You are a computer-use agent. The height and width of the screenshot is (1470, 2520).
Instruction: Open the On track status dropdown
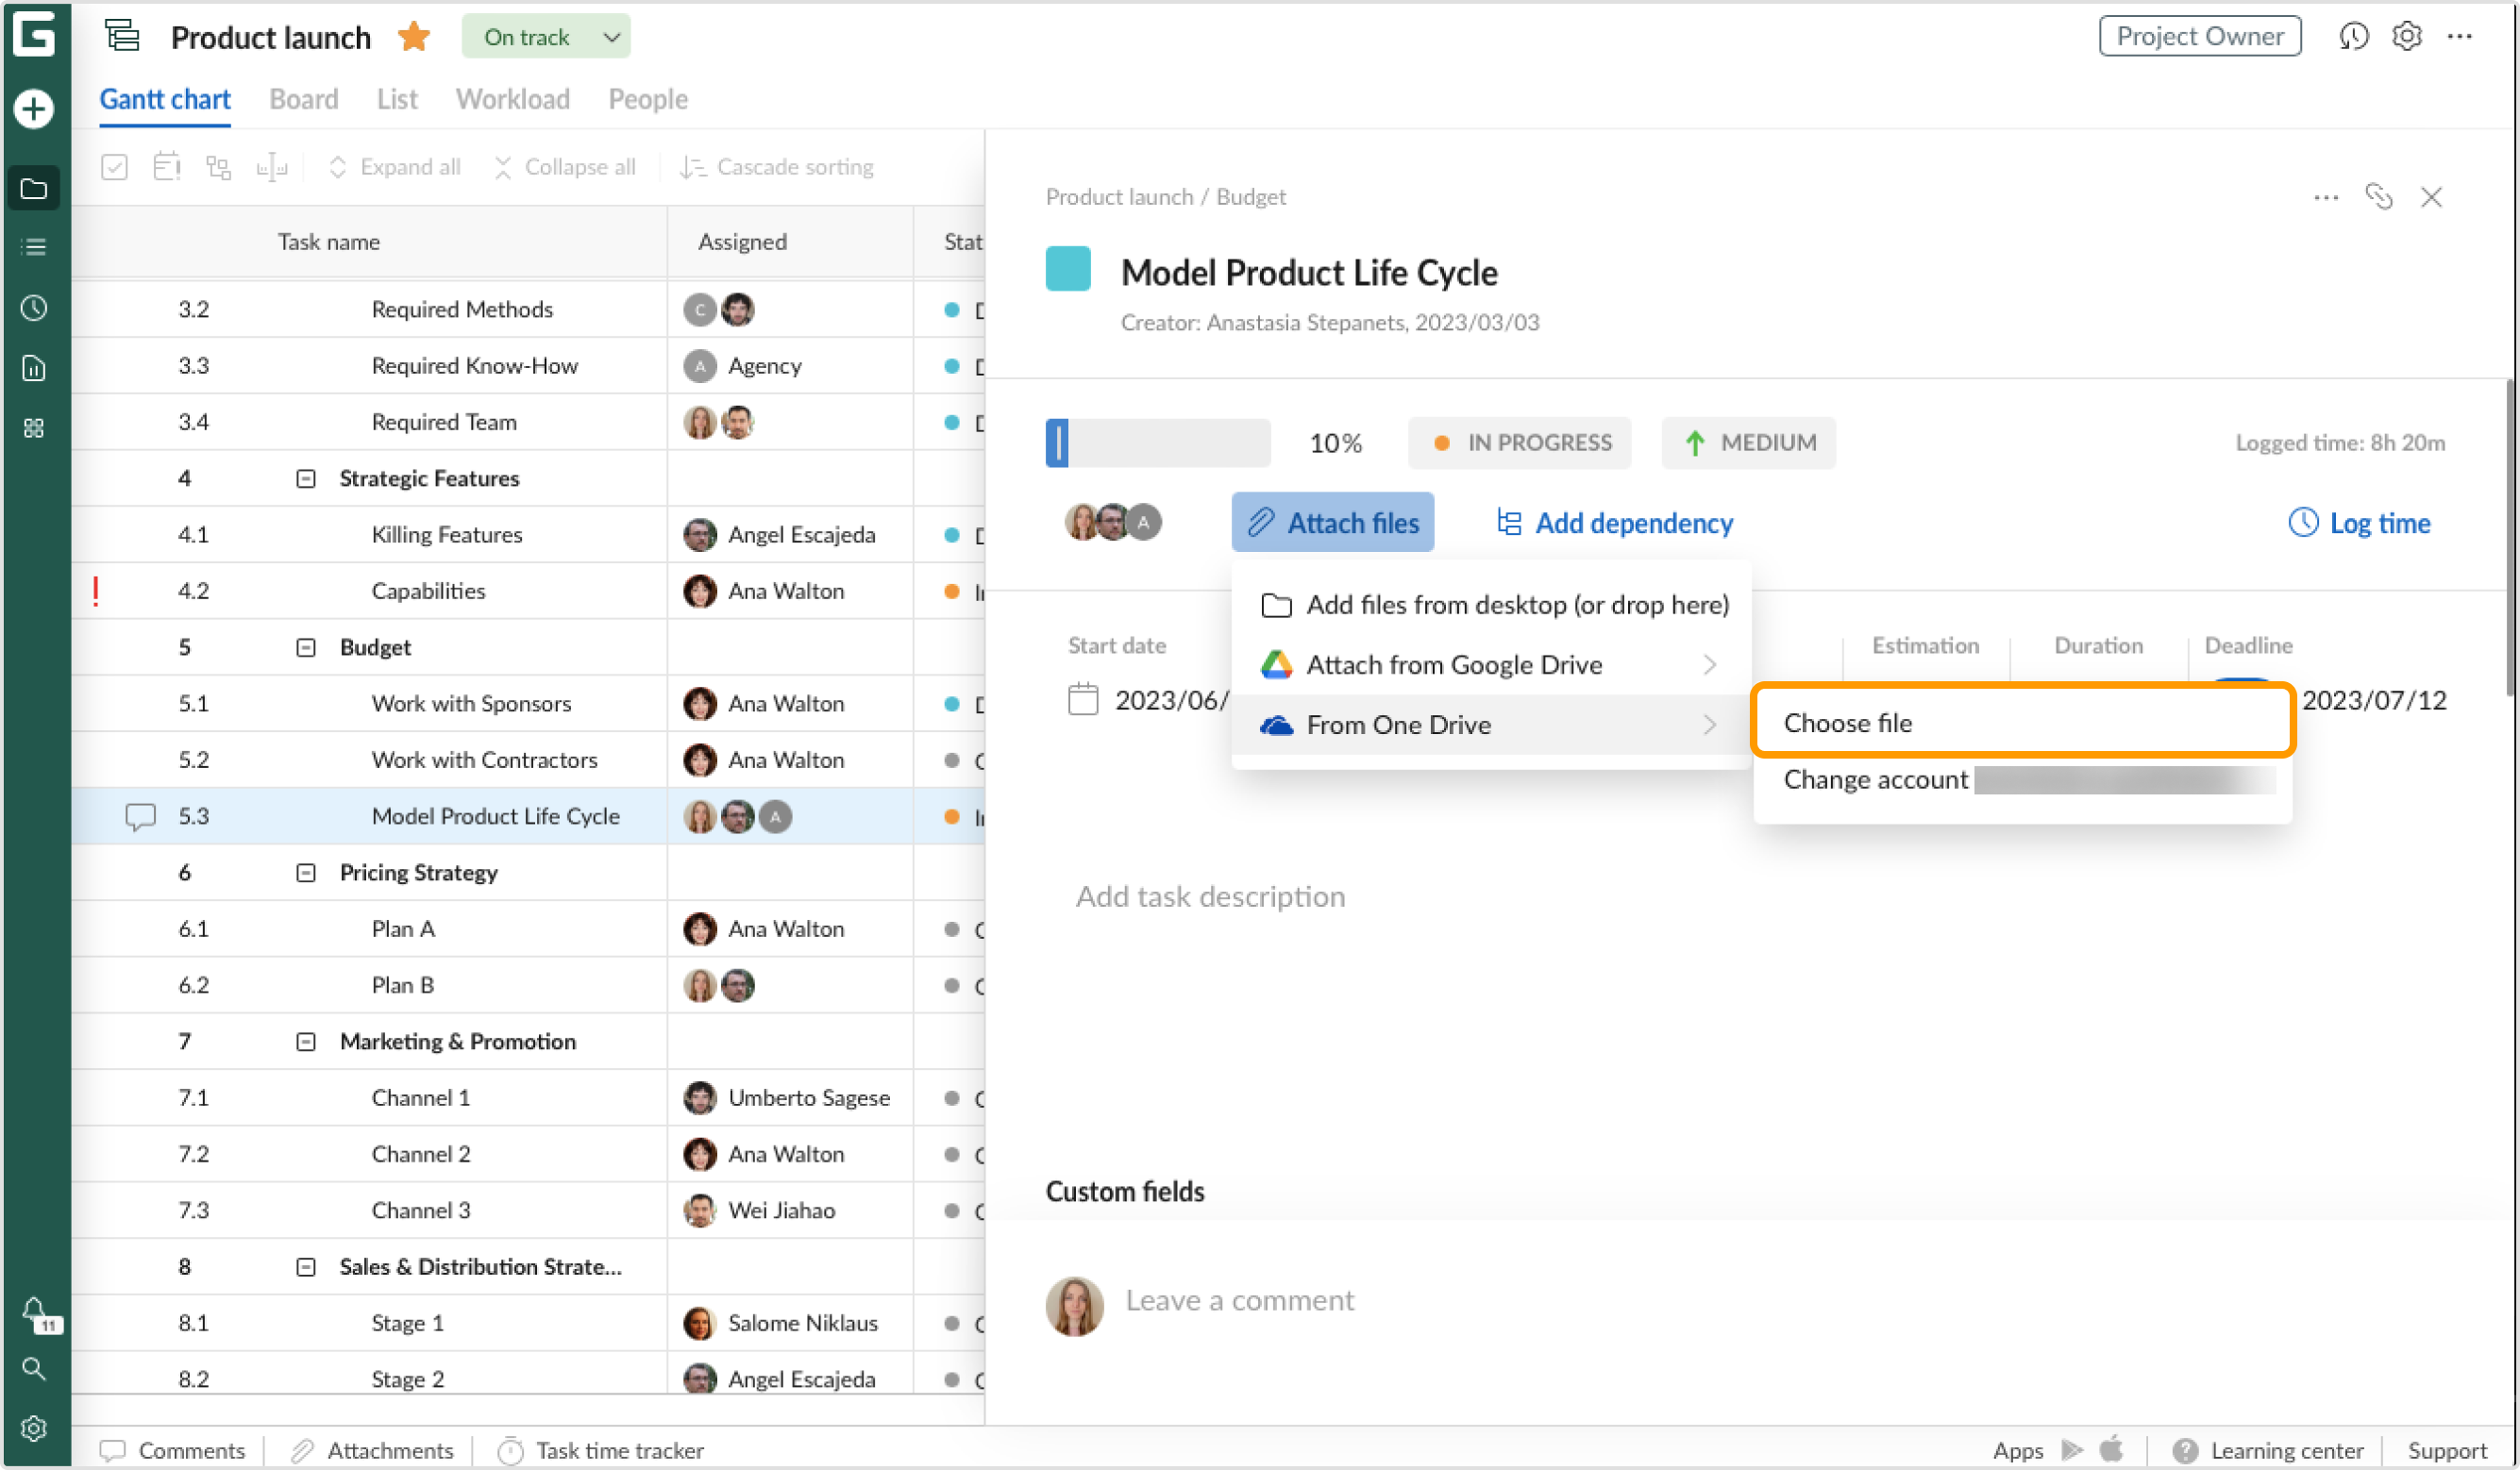[x=546, y=37]
